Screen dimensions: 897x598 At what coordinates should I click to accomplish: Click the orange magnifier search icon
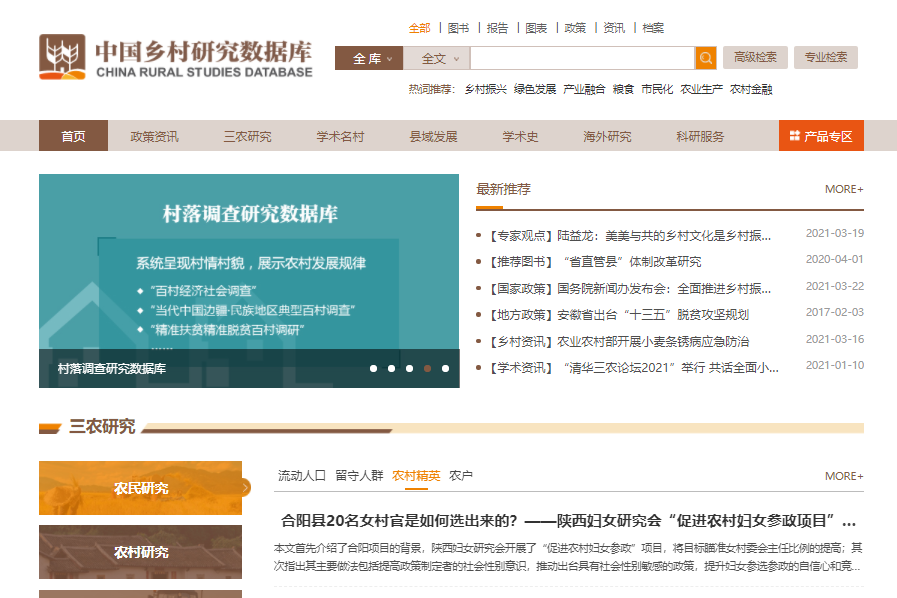click(x=706, y=58)
